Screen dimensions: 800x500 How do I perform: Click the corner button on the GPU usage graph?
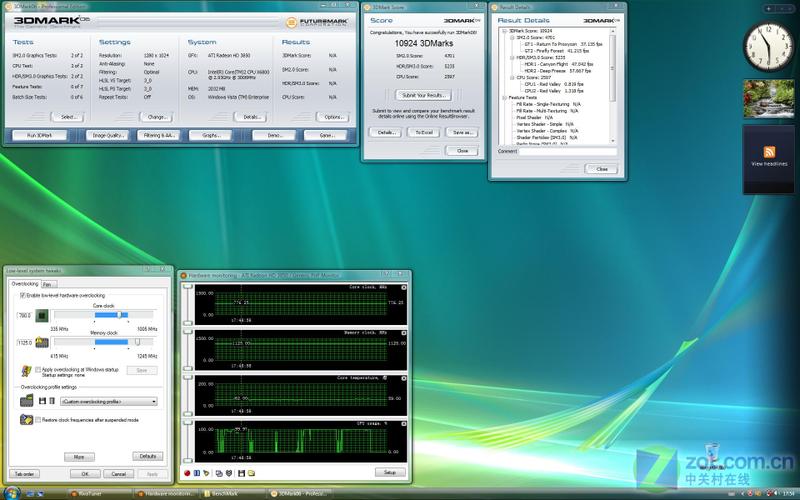coord(404,424)
